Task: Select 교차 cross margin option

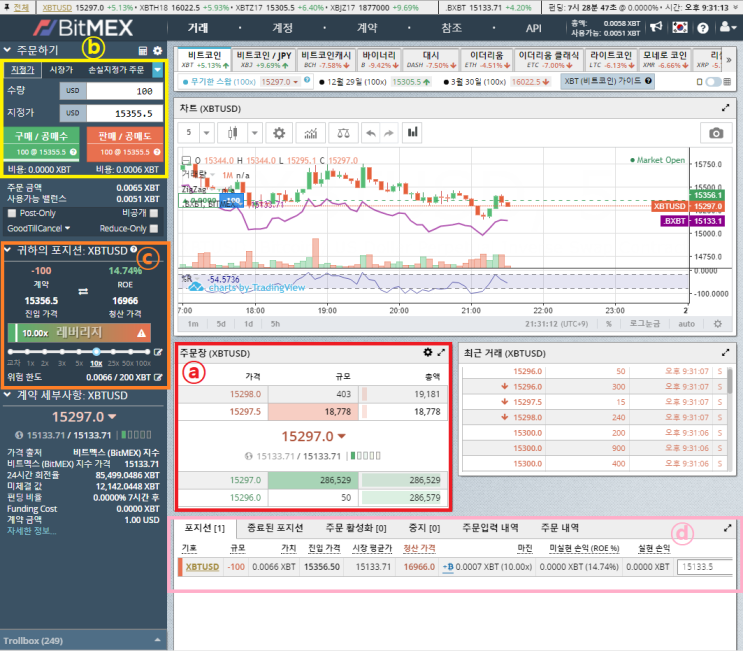Action: point(14,363)
